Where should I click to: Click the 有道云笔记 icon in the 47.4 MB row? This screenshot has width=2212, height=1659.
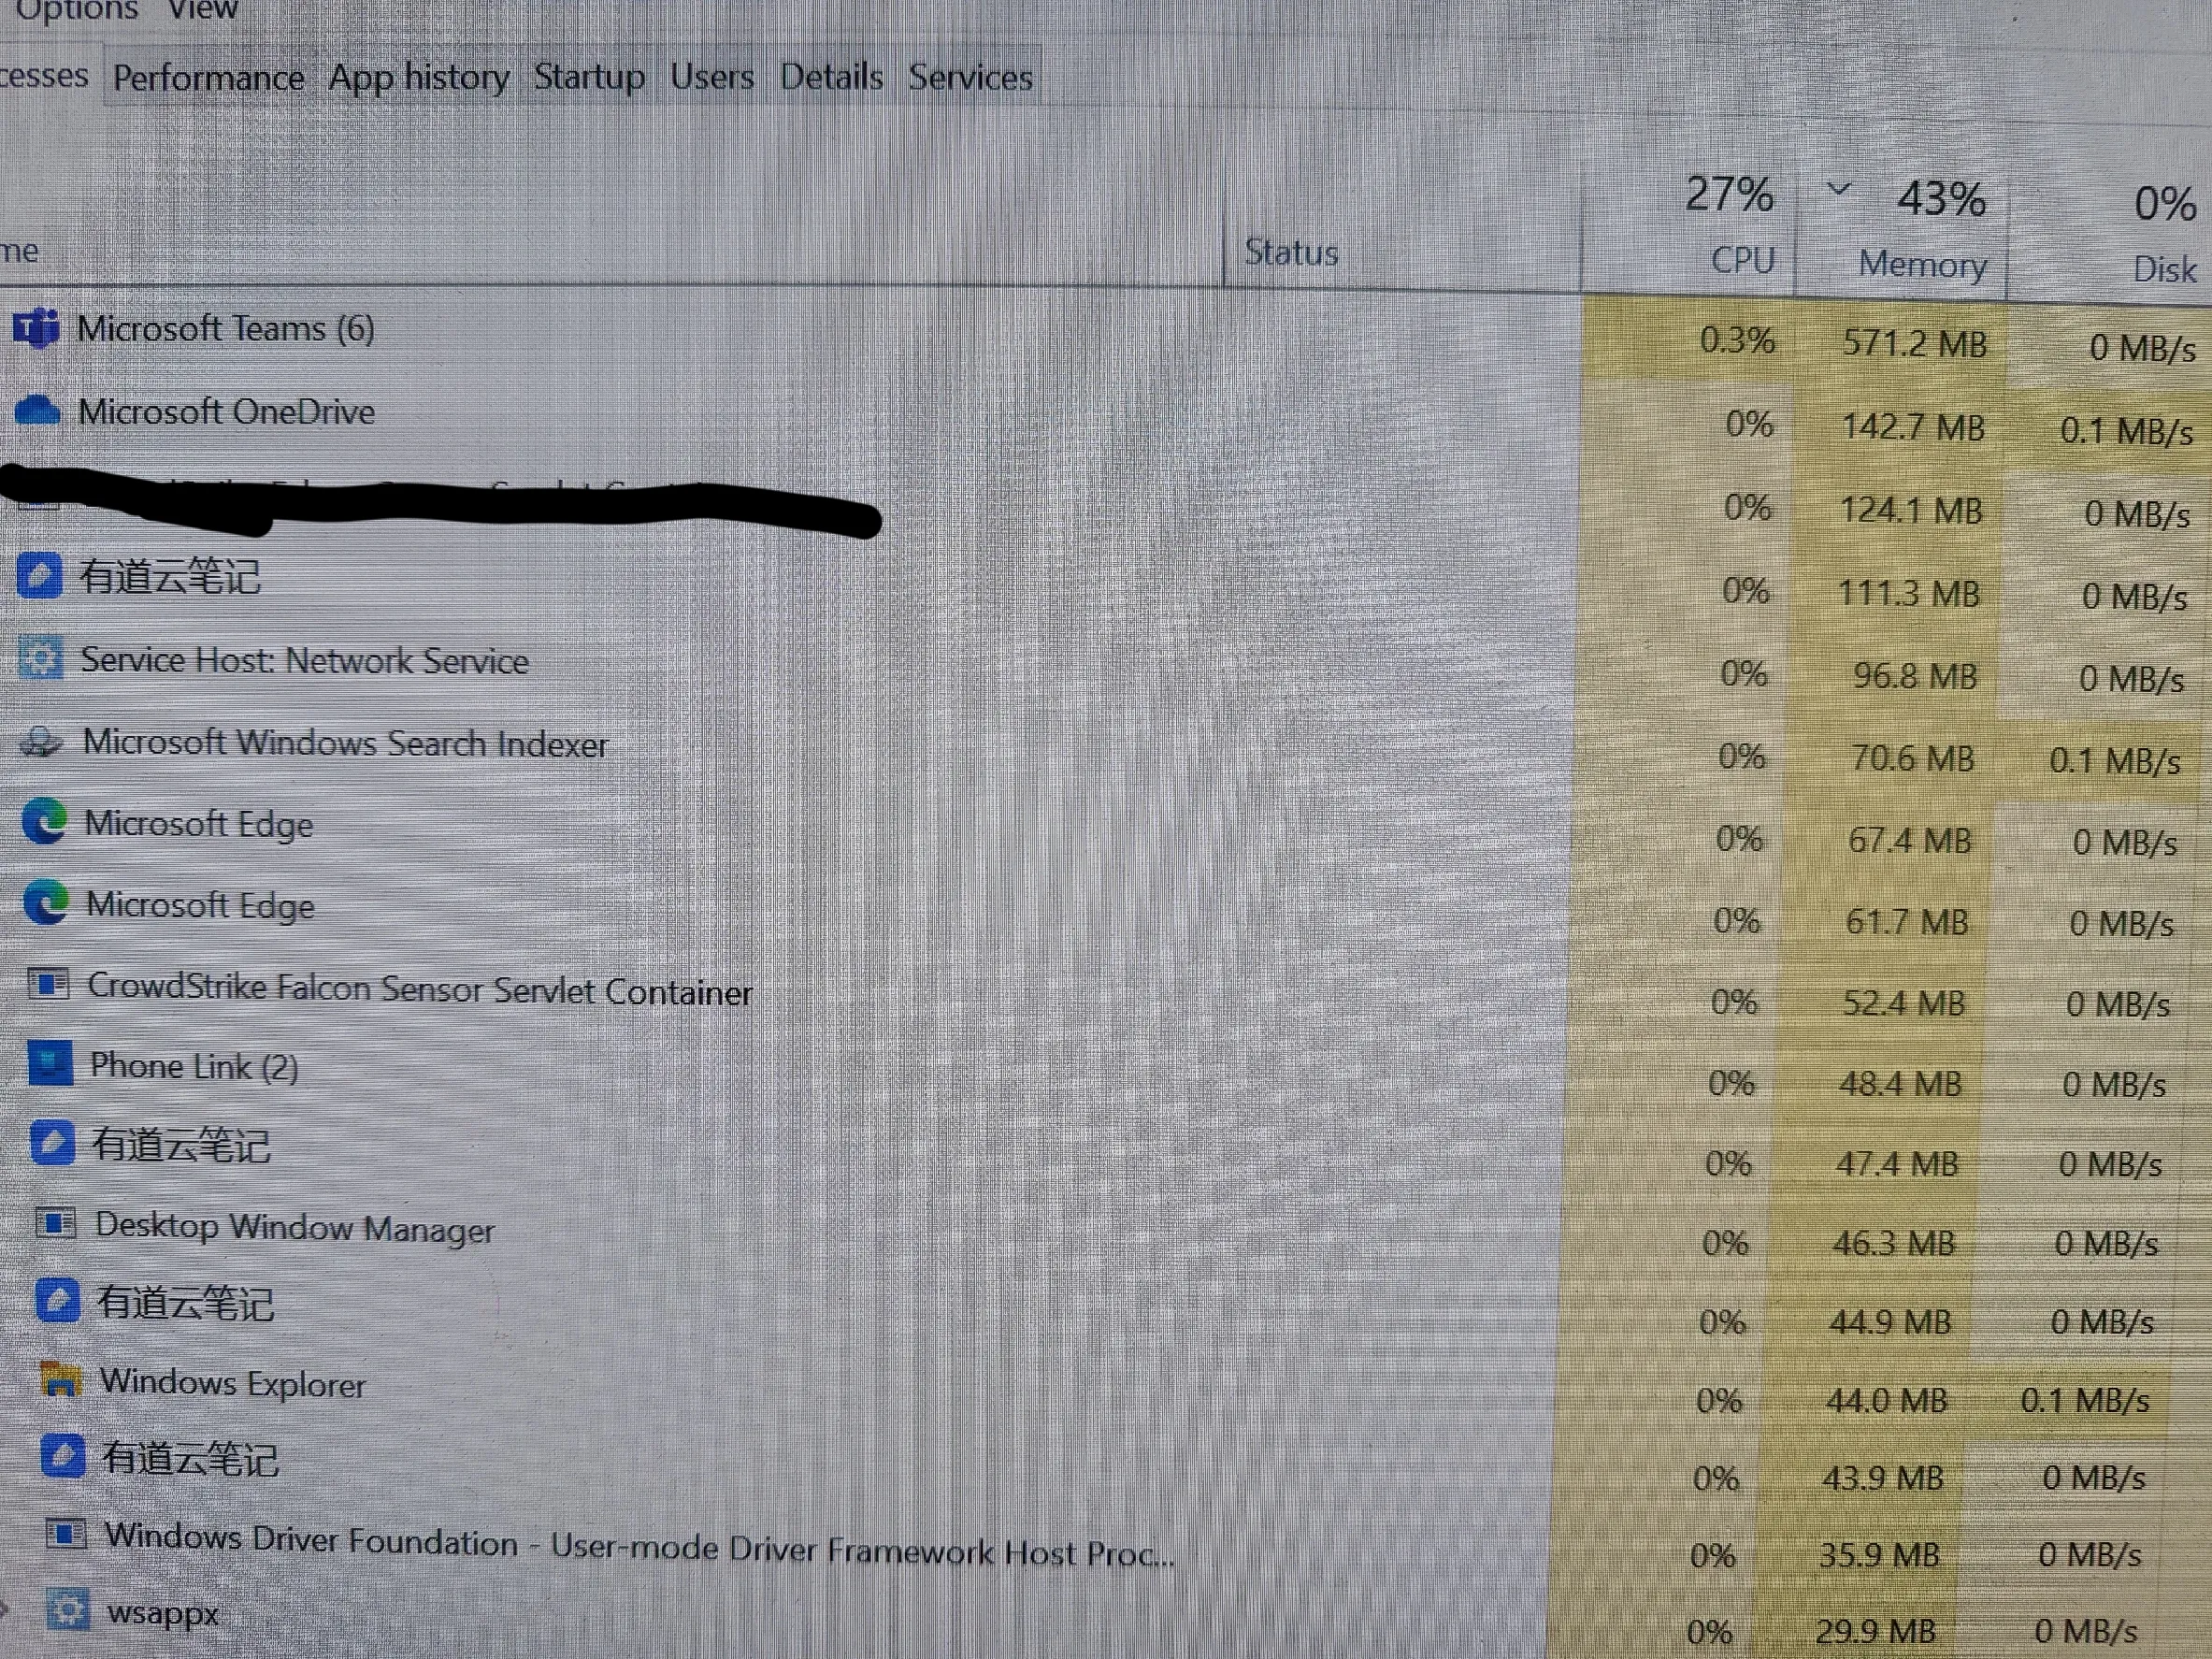[x=53, y=1143]
